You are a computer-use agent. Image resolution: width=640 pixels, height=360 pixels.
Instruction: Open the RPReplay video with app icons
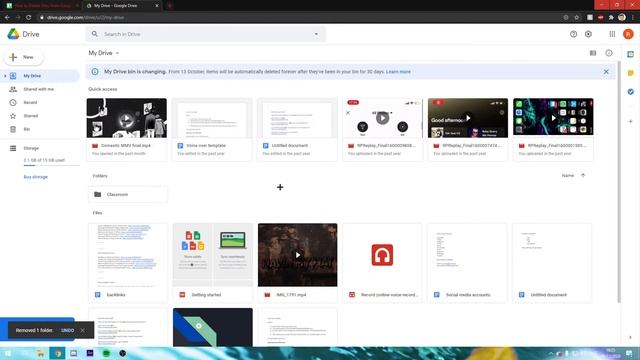[x=553, y=117]
